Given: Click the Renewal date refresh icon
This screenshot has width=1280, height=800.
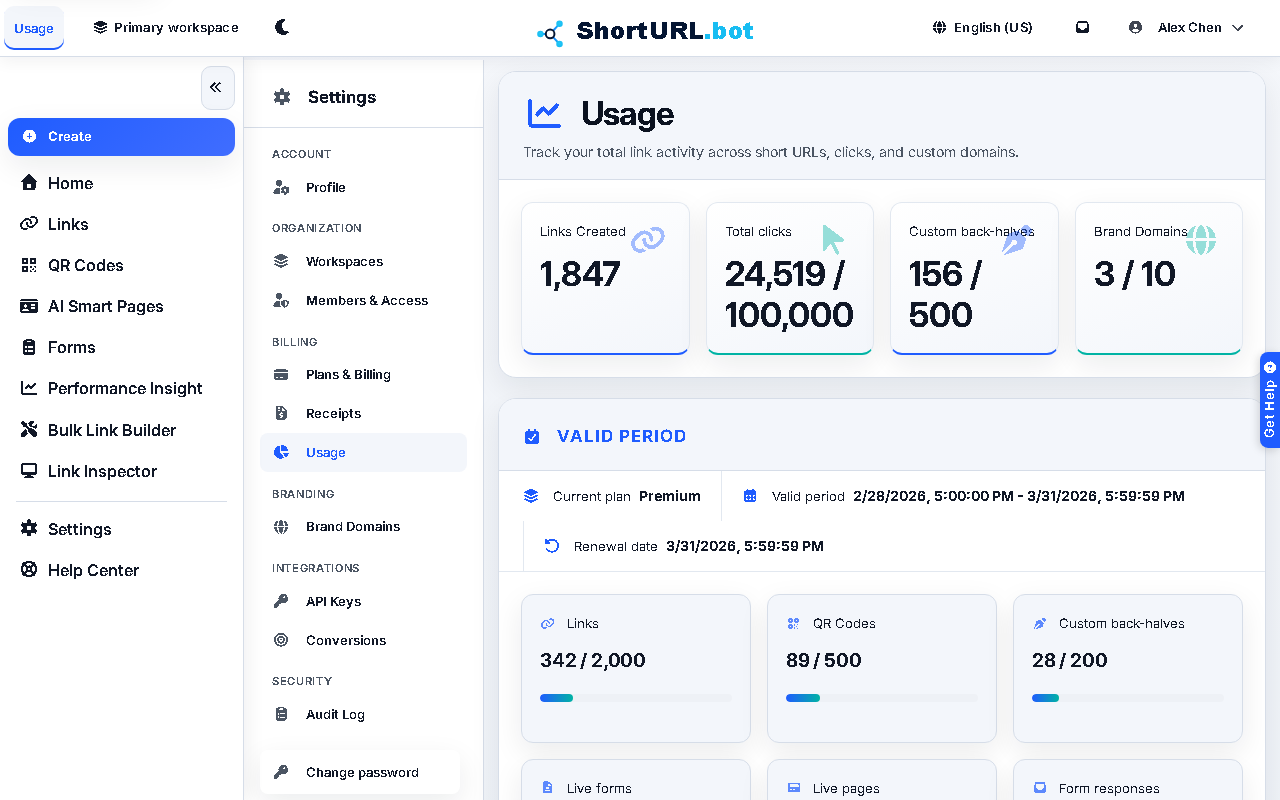Looking at the screenshot, I should tap(552, 546).
